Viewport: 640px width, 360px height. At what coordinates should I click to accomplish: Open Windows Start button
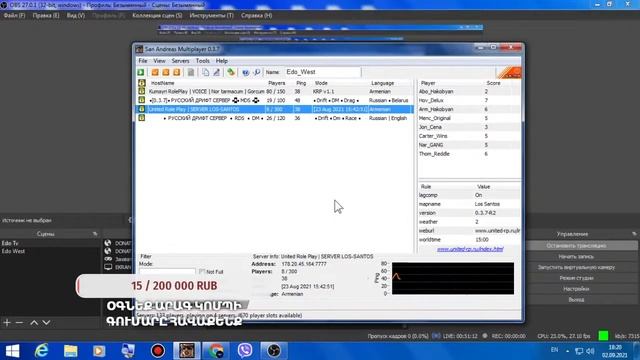coord(12,351)
